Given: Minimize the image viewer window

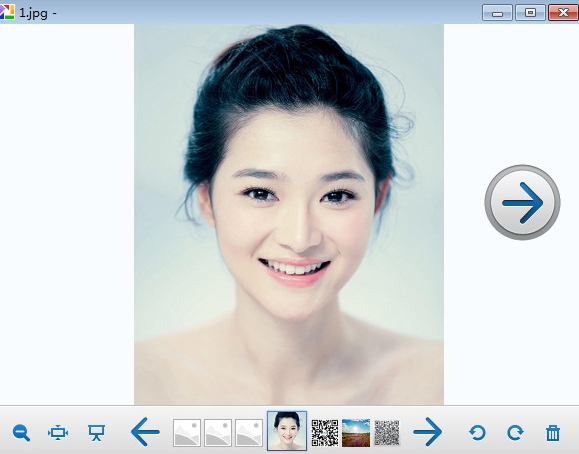Looking at the screenshot, I should pos(497,13).
